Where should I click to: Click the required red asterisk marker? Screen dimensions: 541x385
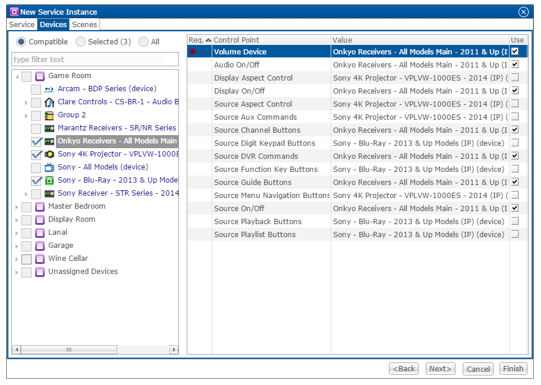tap(193, 52)
